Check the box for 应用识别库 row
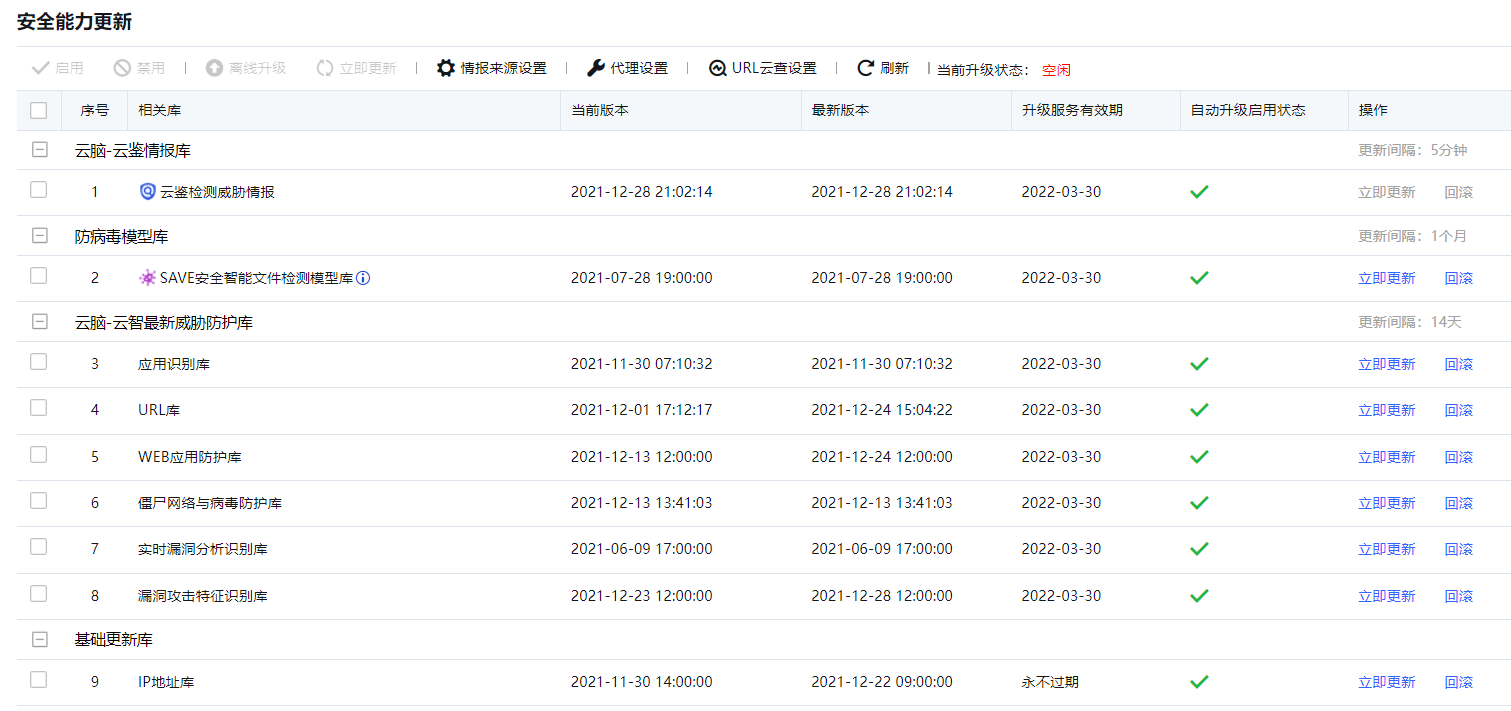 click(39, 362)
